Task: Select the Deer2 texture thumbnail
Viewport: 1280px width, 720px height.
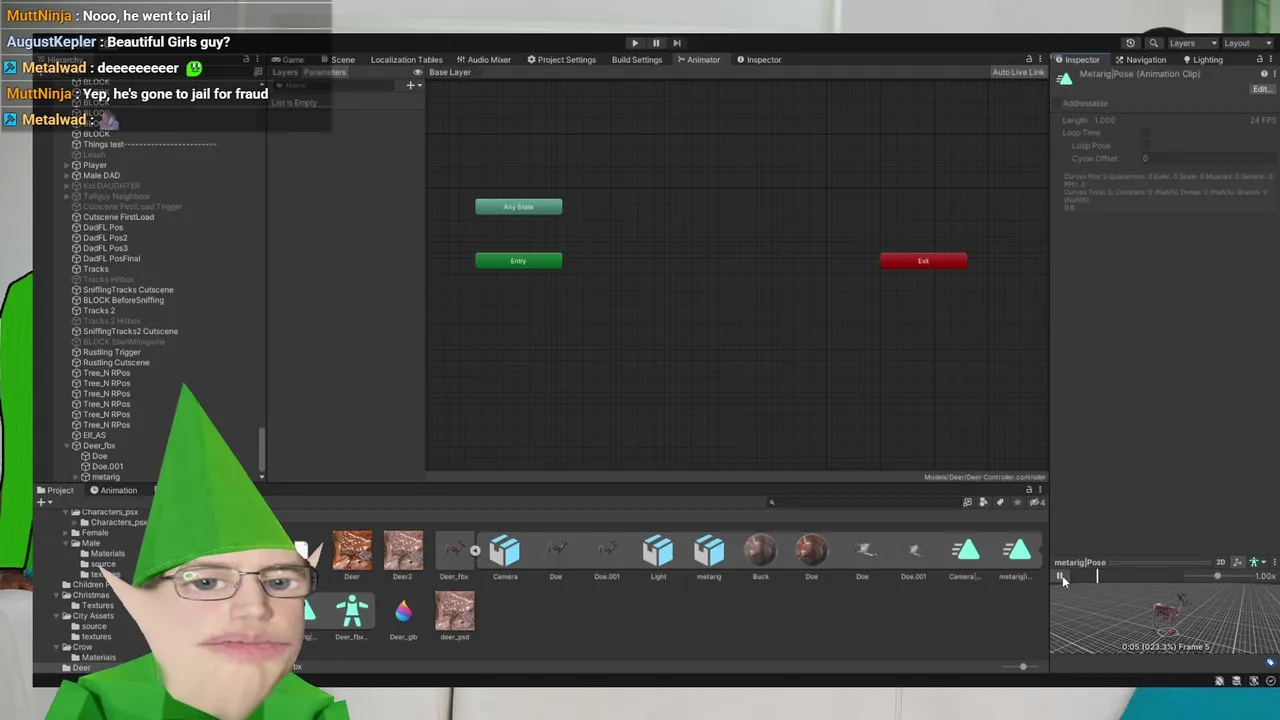Action: tap(403, 550)
